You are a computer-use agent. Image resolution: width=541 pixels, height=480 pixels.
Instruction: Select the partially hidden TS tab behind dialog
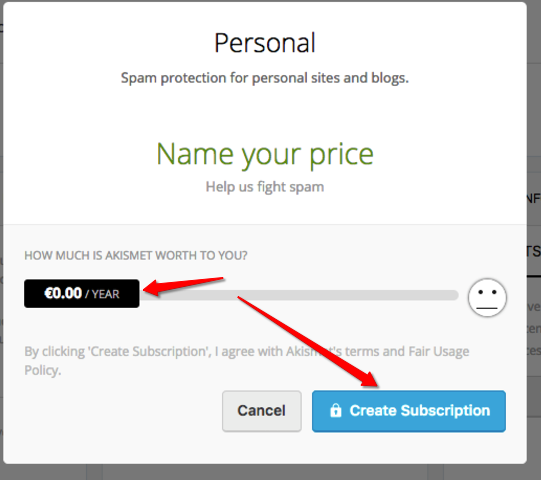534,252
